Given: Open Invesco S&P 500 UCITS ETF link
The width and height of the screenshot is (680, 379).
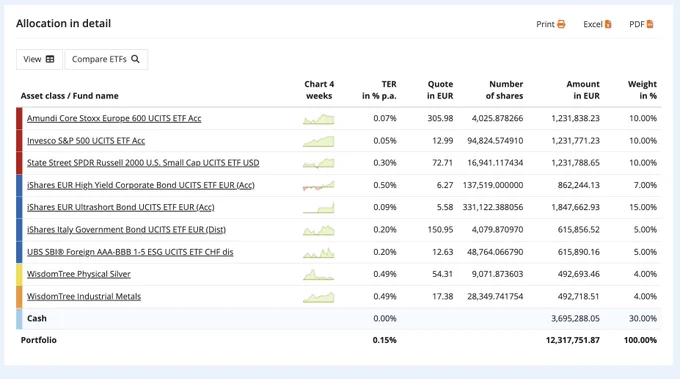Looking at the screenshot, I should pos(86,141).
